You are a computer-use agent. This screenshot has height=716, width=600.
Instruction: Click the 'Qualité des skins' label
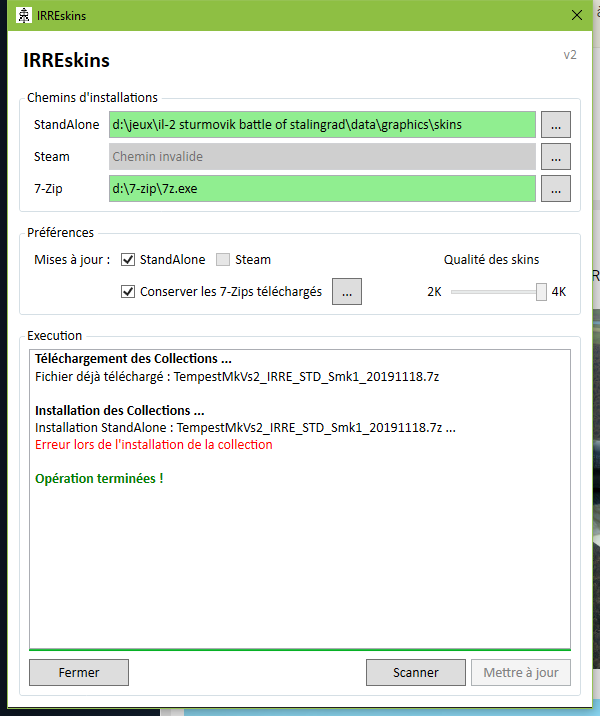coord(491,259)
